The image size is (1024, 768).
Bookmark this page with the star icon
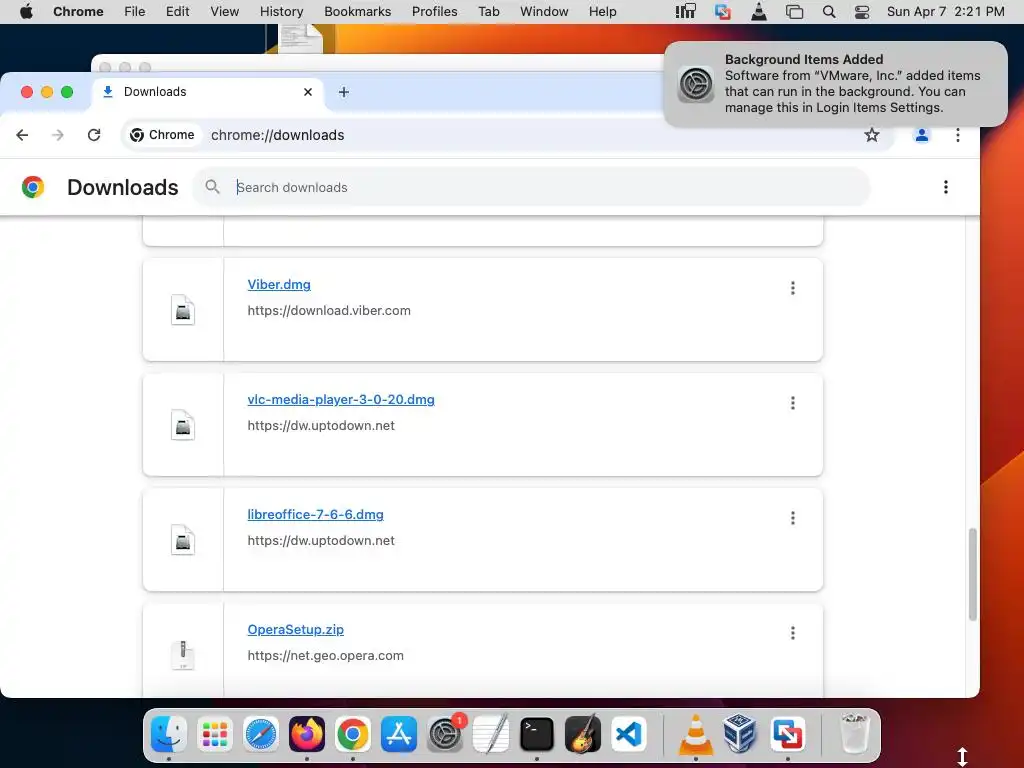click(872, 135)
